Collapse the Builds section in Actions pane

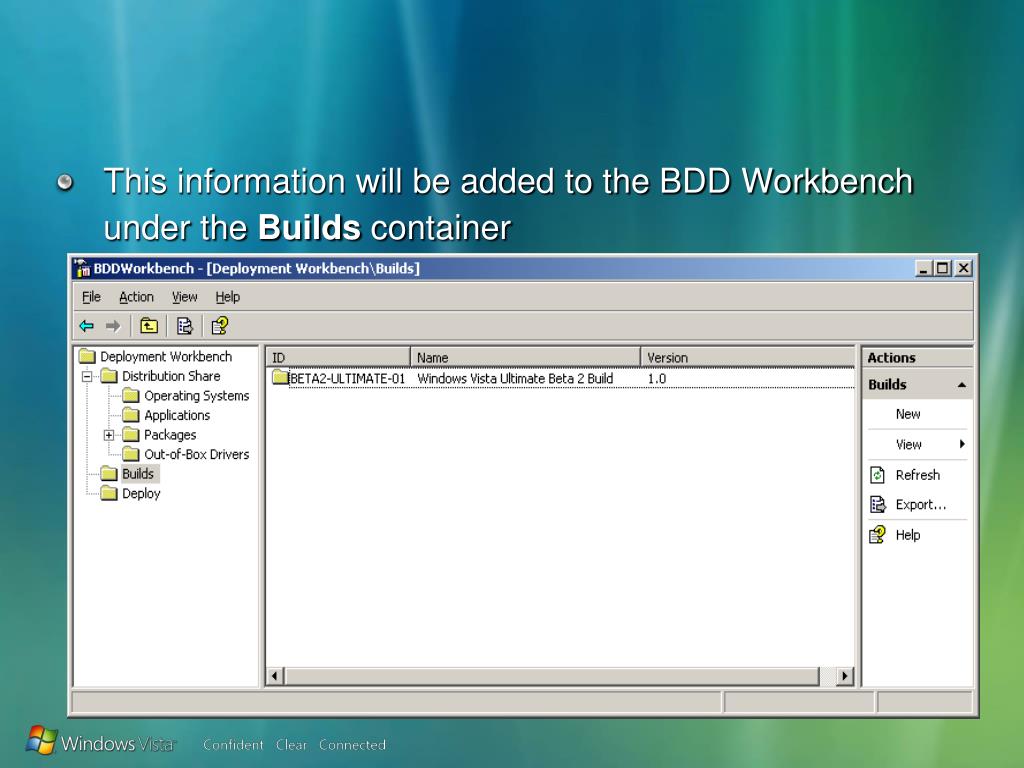(x=961, y=385)
